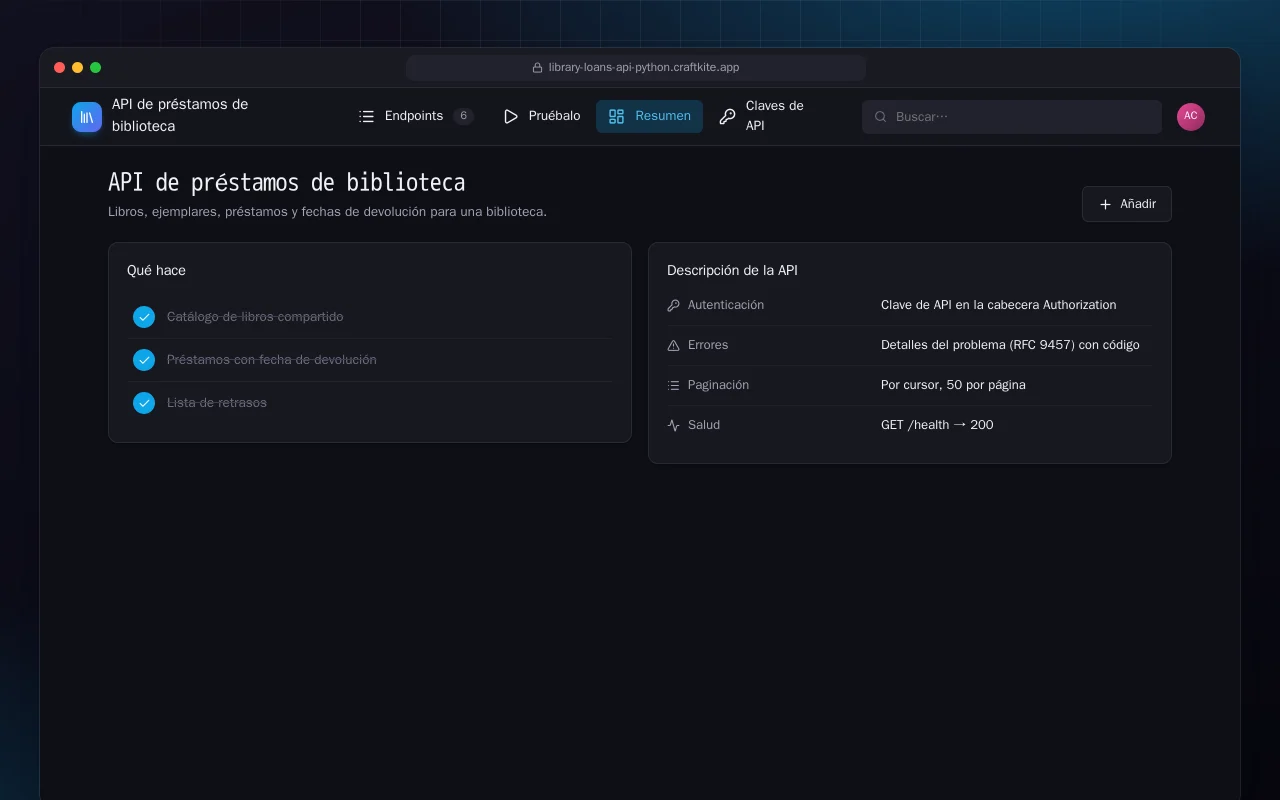This screenshot has height=800, width=1280.
Task: Click the Endpoints list icon
Action: coord(367,116)
